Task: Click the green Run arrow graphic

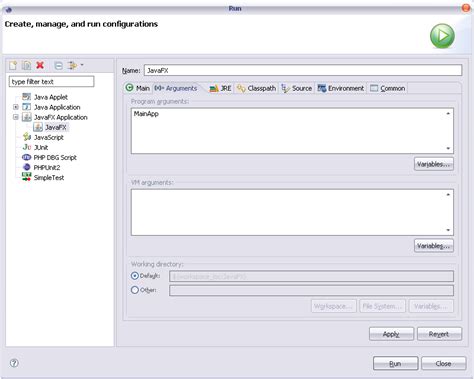Action: (442, 36)
